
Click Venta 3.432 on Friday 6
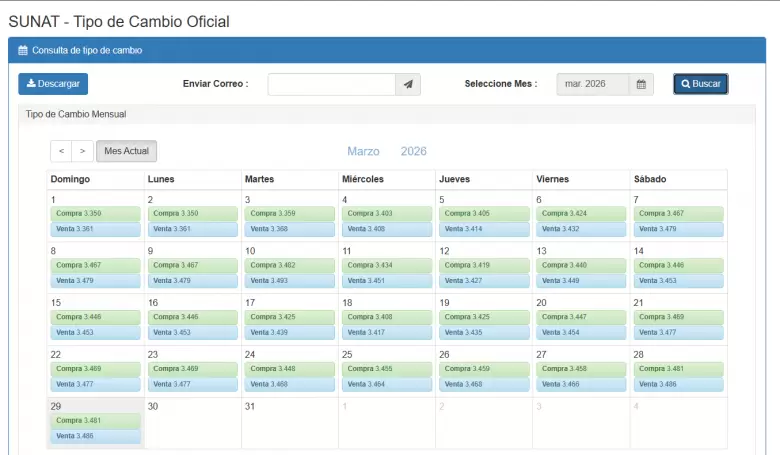[x=580, y=229]
